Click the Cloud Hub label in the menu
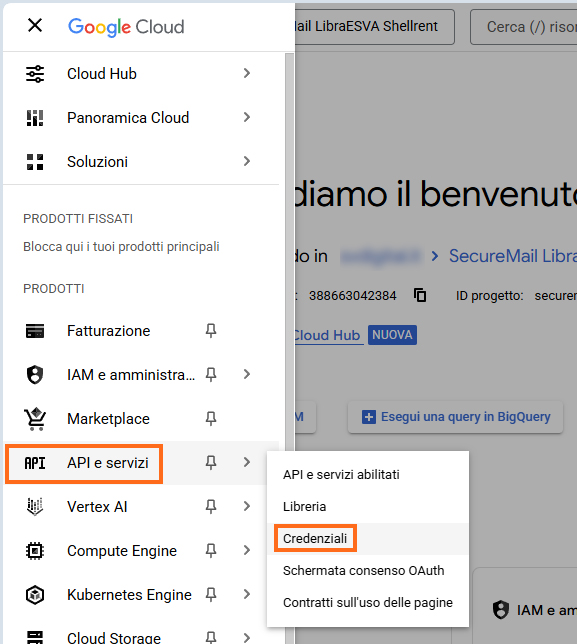 102,74
